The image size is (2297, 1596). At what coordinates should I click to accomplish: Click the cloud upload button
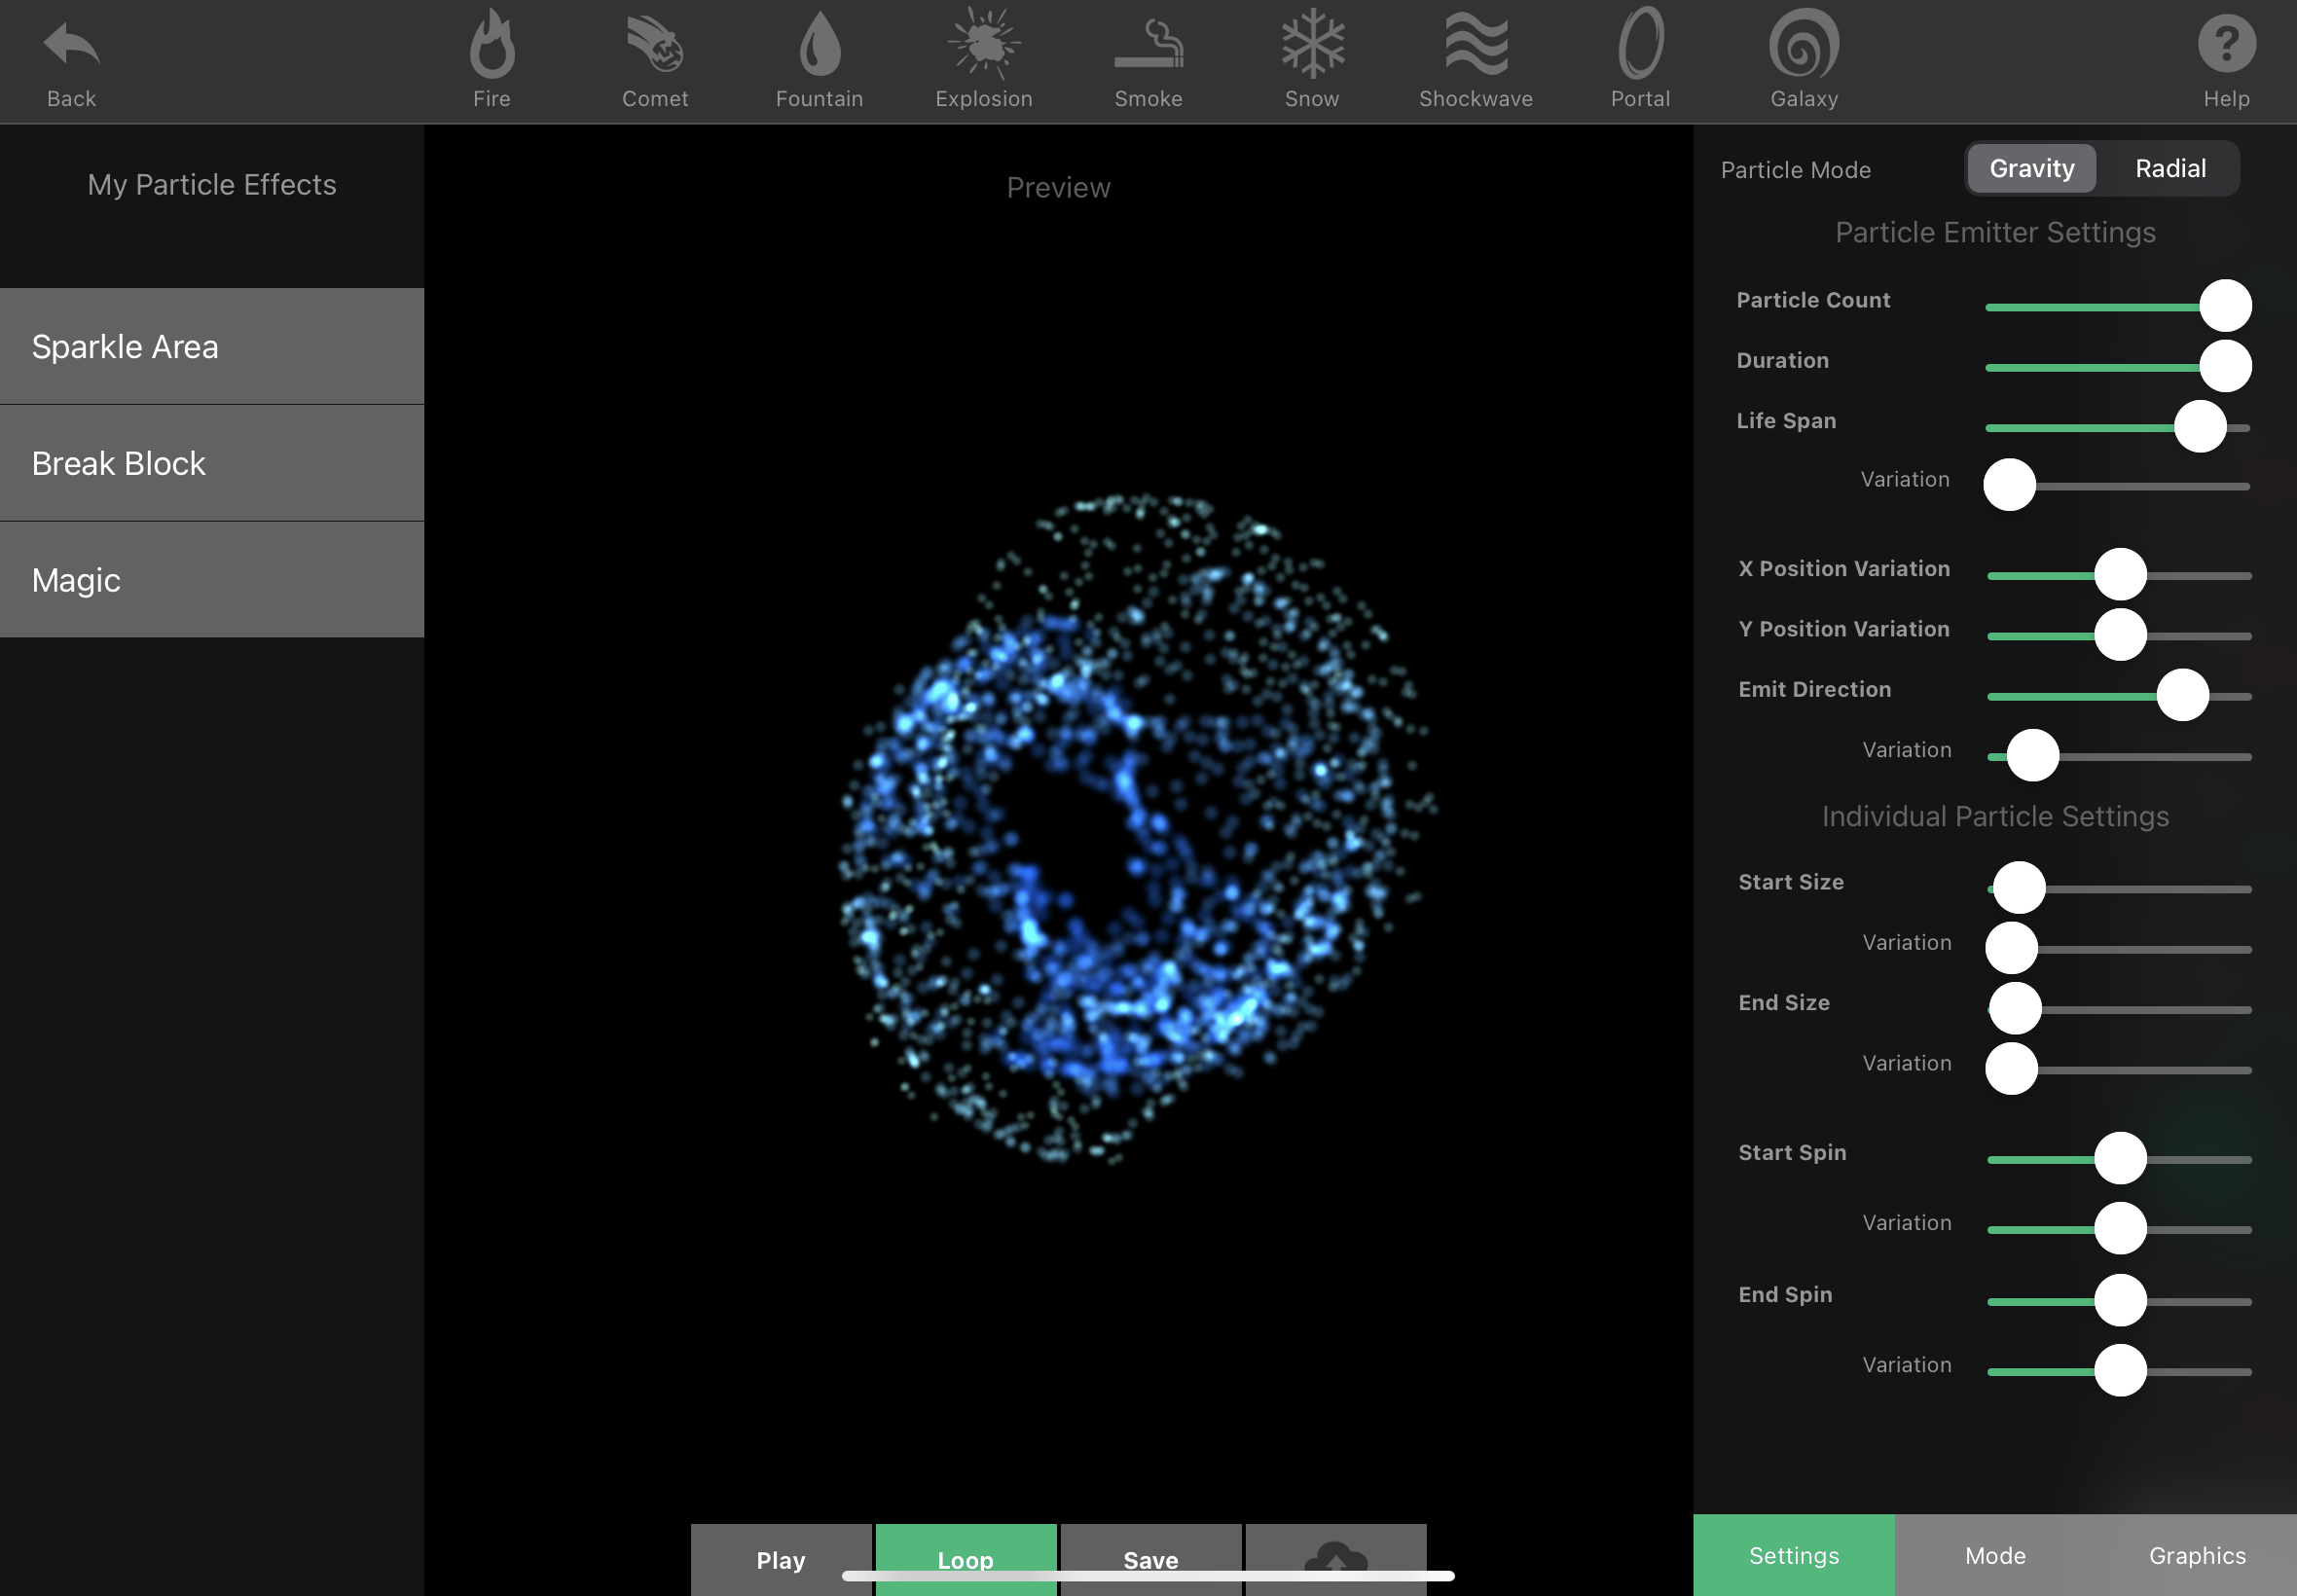1336,1560
